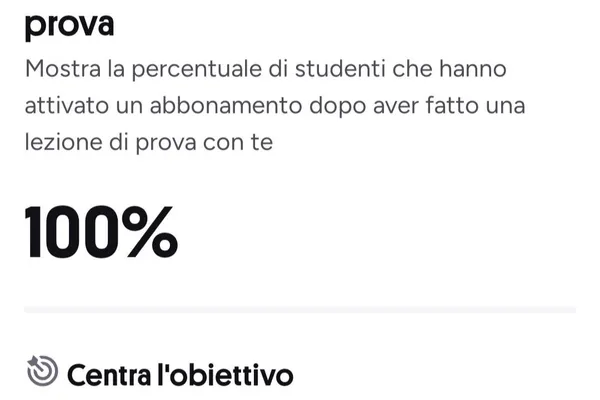Click the word 'lezione' in the last line
600x400 pixels.
(64, 142)
